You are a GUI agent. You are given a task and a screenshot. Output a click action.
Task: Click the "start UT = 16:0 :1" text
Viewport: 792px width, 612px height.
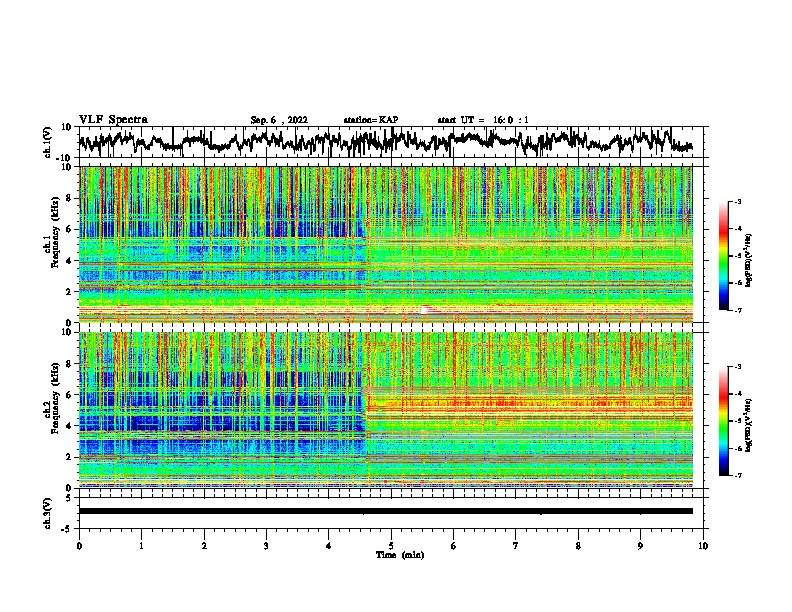pos(483,120)
